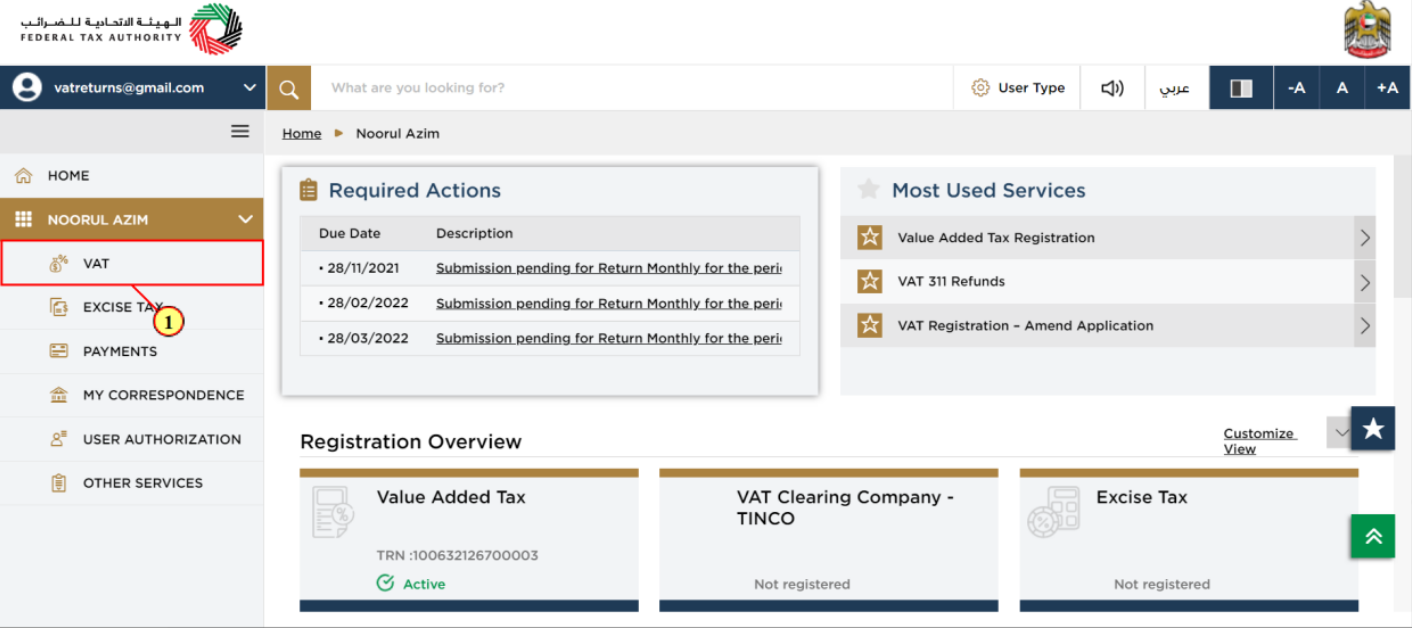Click the Noorul Azim breadcrumb text
Image resolution: width=1412 pixels, height=628 pixels.
(397, 133)
